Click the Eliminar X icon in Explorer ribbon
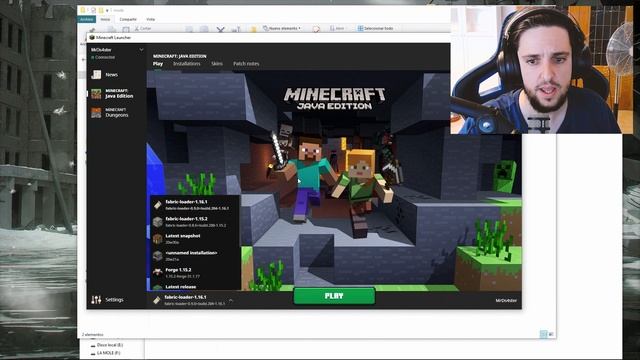This screenshot has height=360, width=640. pyautogui.click(x=221, y=29)
